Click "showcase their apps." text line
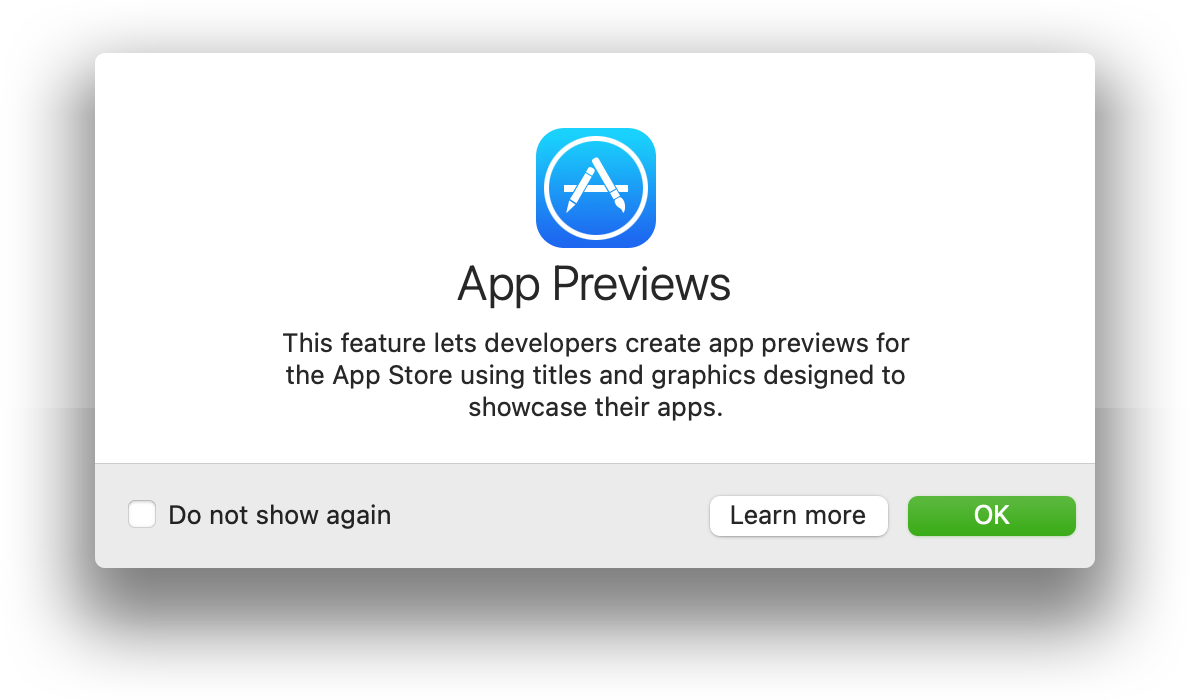Viewport: 1190px width, 700px height. click(596, 408)
